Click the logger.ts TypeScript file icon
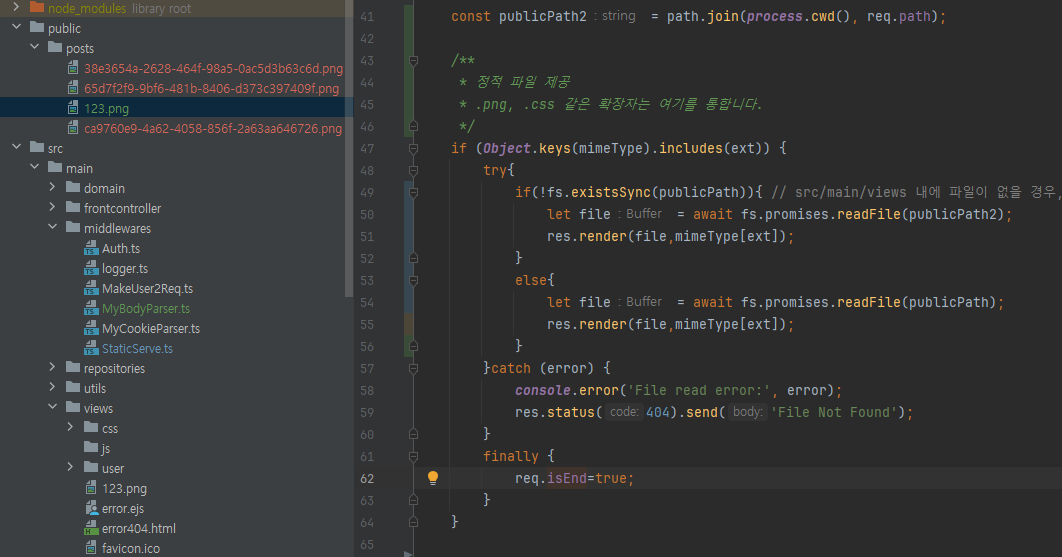Viewport: 1062px width, 557px height. 91,268
